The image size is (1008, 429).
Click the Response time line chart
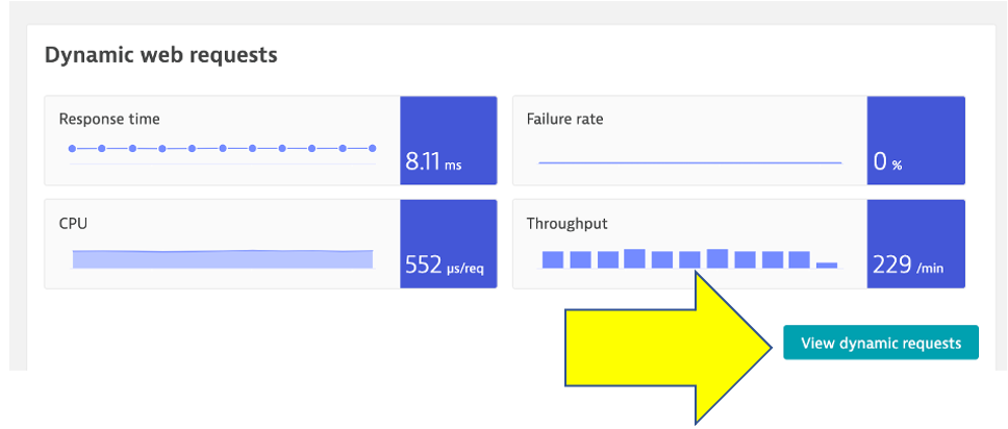[x=222, y=148]
